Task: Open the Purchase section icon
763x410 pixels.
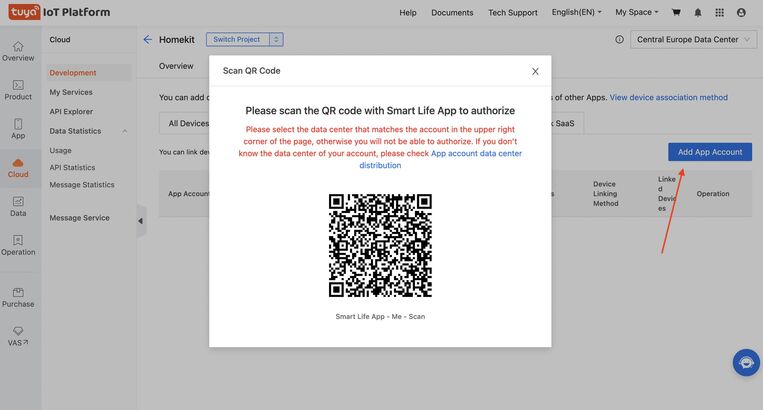Action: pyautogui.click(x=18, y=297)
